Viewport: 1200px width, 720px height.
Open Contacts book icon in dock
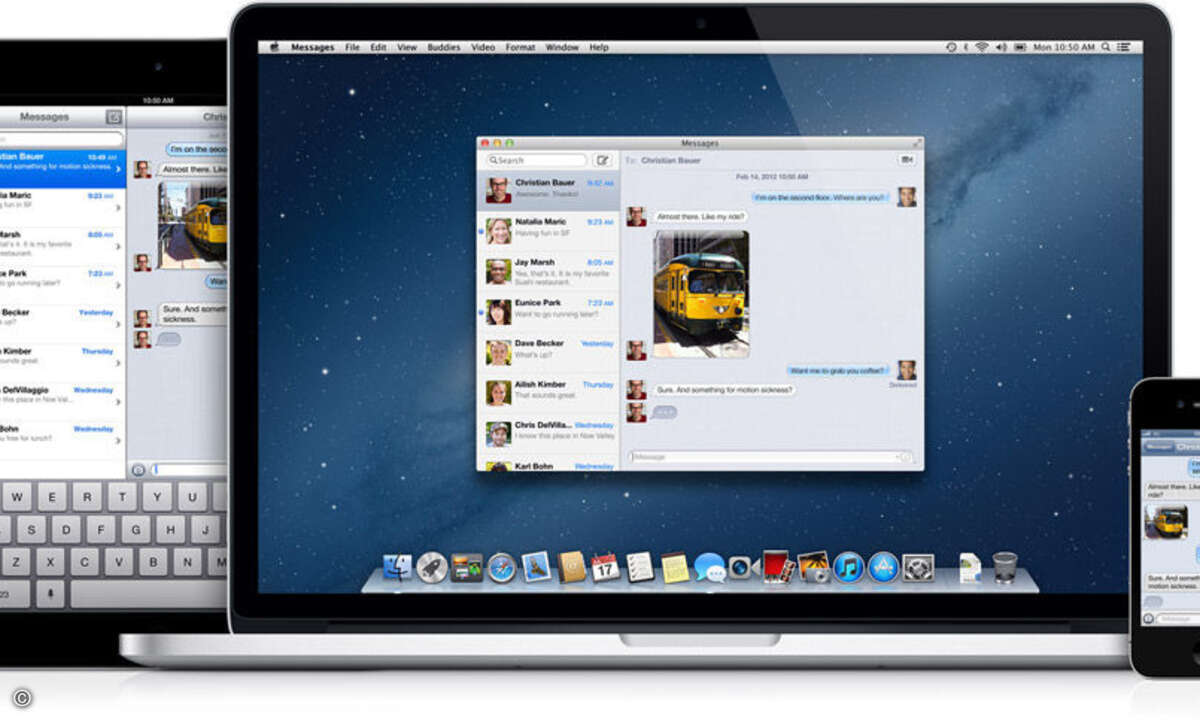point(571,567)
